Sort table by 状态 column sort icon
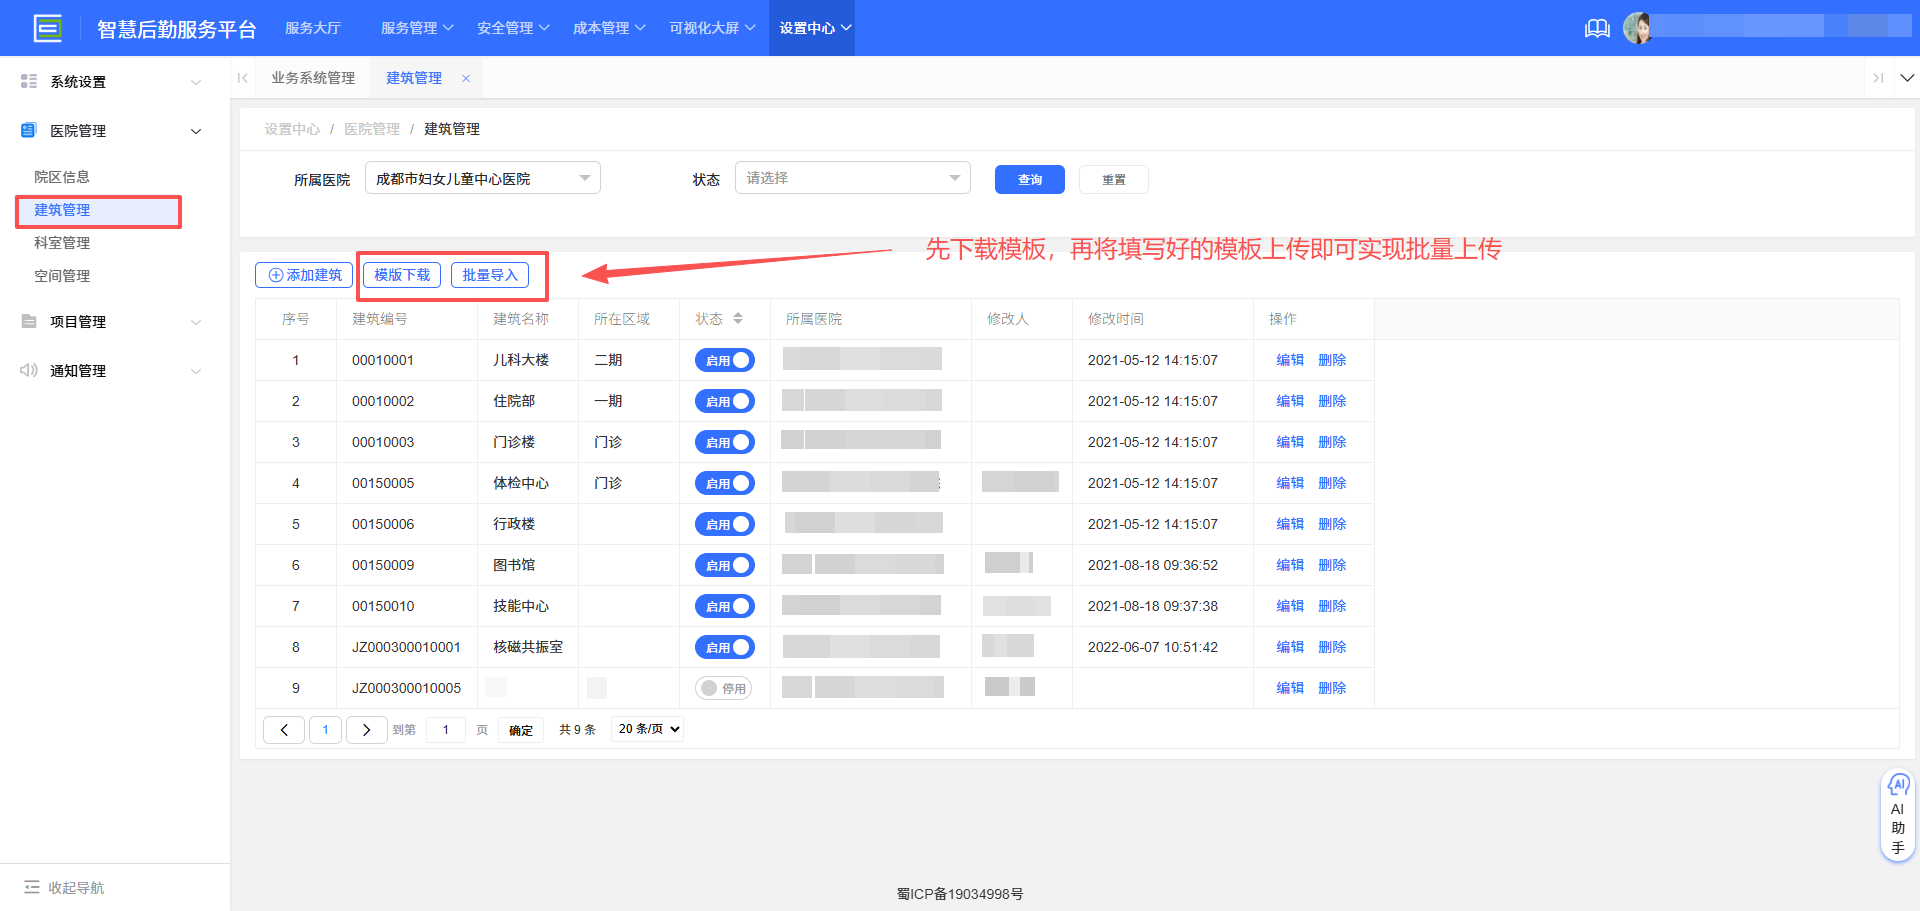The width and height of the screenshot is (1920, 911). tap(738, 319)
